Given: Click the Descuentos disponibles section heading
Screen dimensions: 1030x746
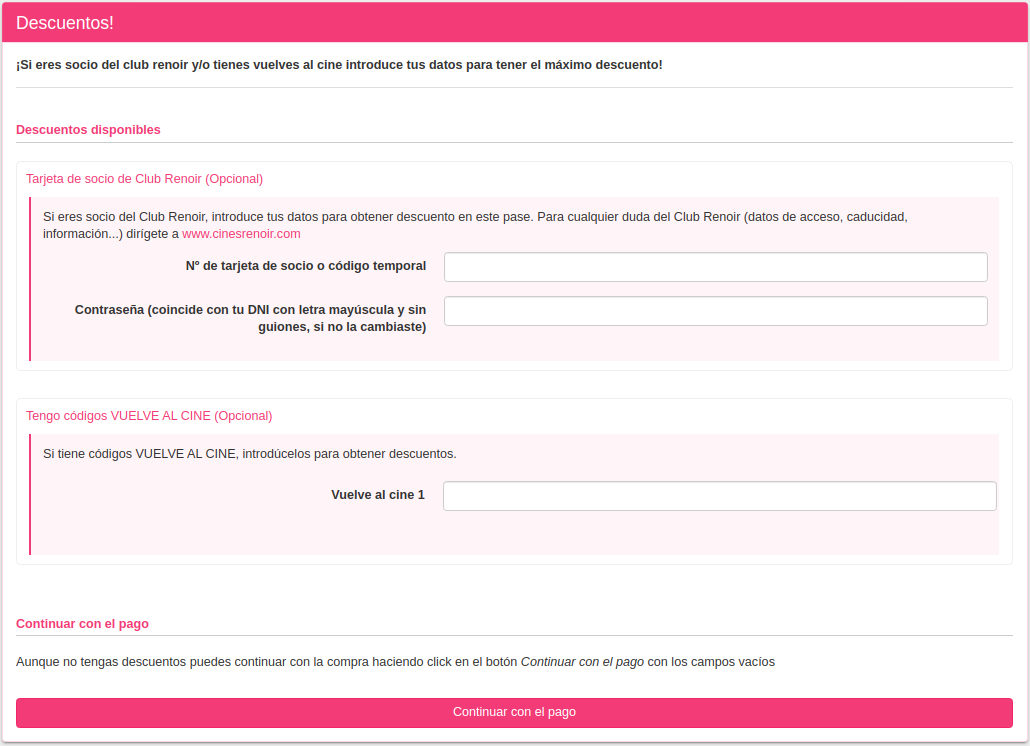Looking at the screenshot, I should [88, 130].
